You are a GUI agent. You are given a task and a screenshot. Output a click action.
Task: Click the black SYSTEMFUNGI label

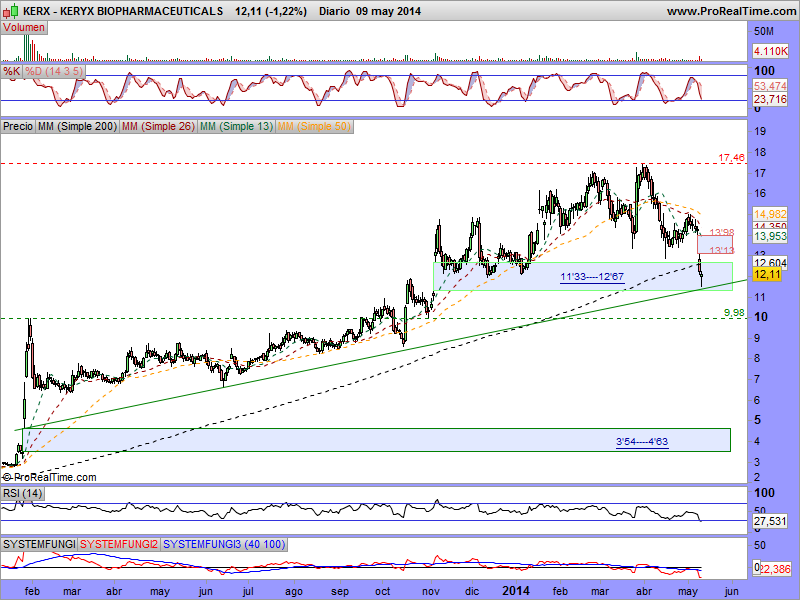39,544
